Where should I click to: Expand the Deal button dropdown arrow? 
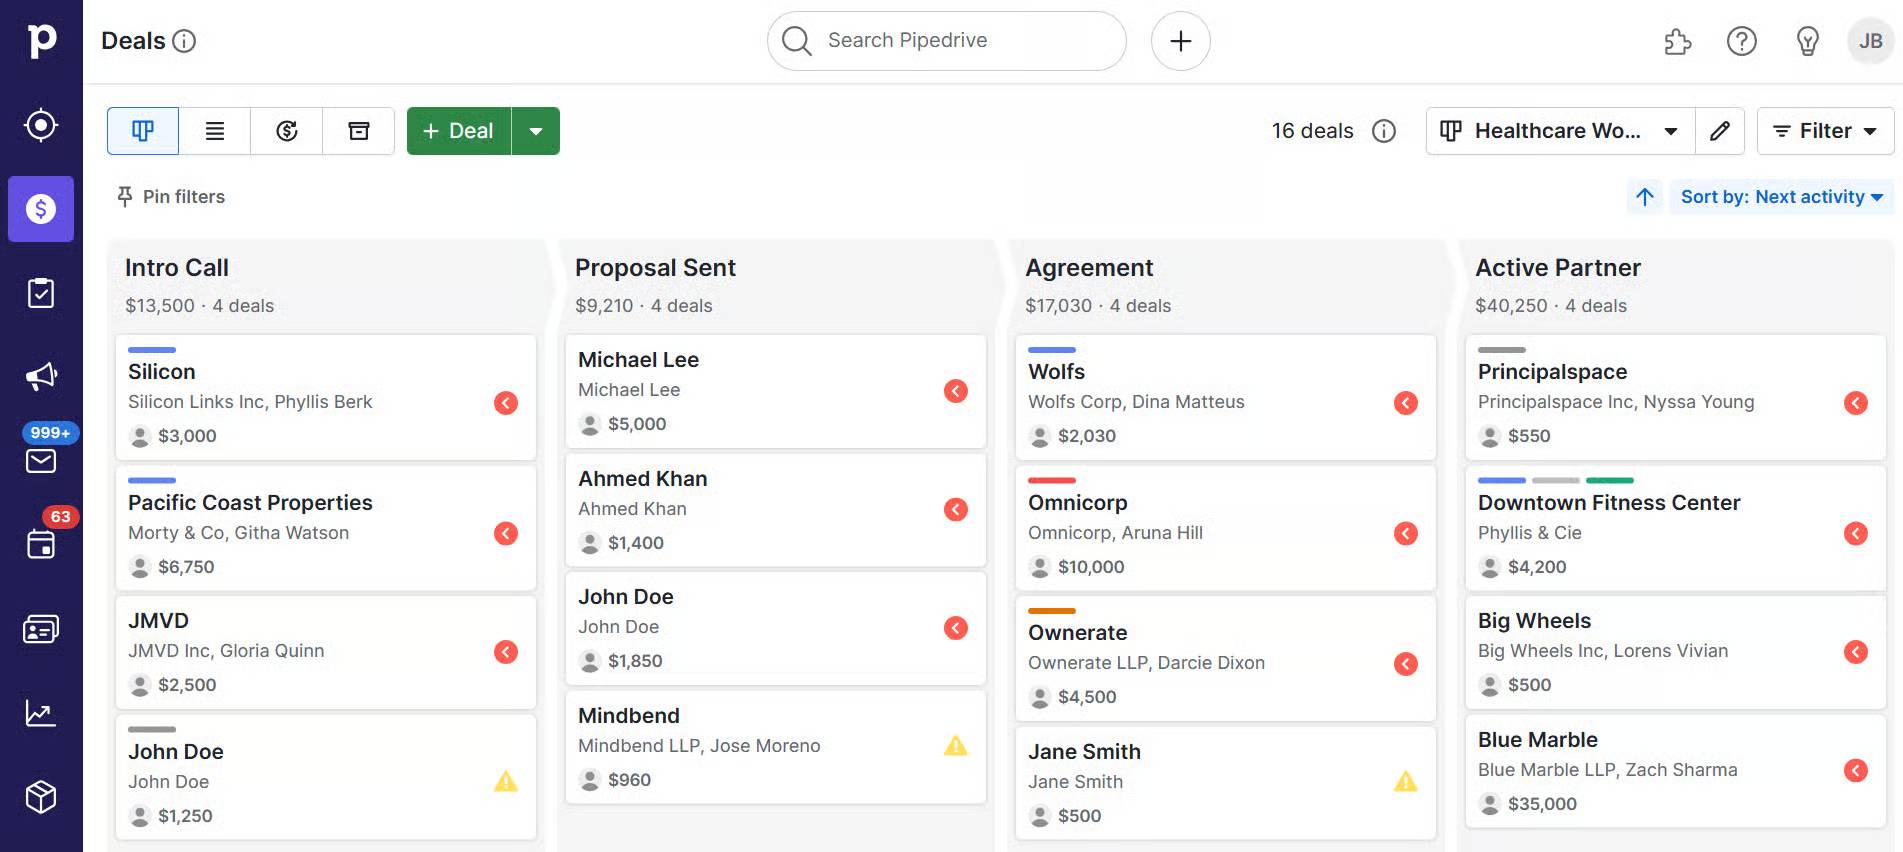[x=536, y=131]
